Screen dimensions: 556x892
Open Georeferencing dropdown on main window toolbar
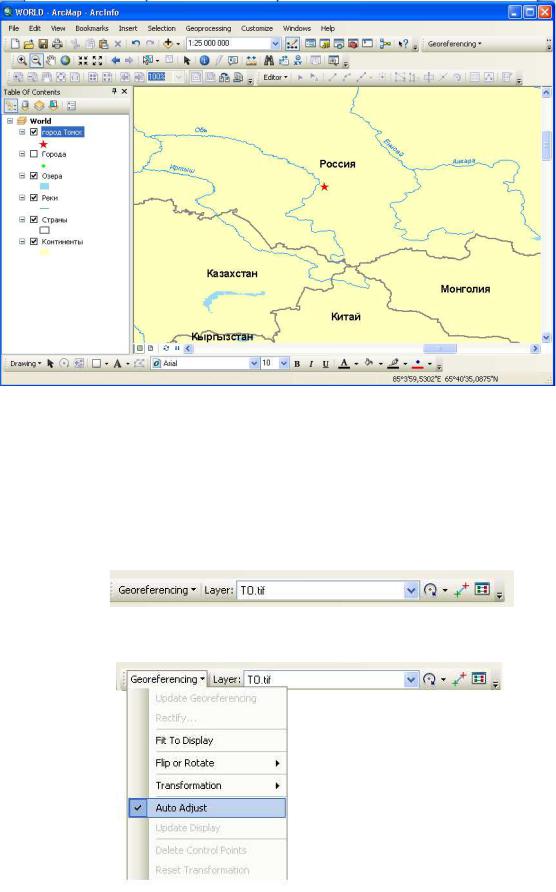click(455, 44)
